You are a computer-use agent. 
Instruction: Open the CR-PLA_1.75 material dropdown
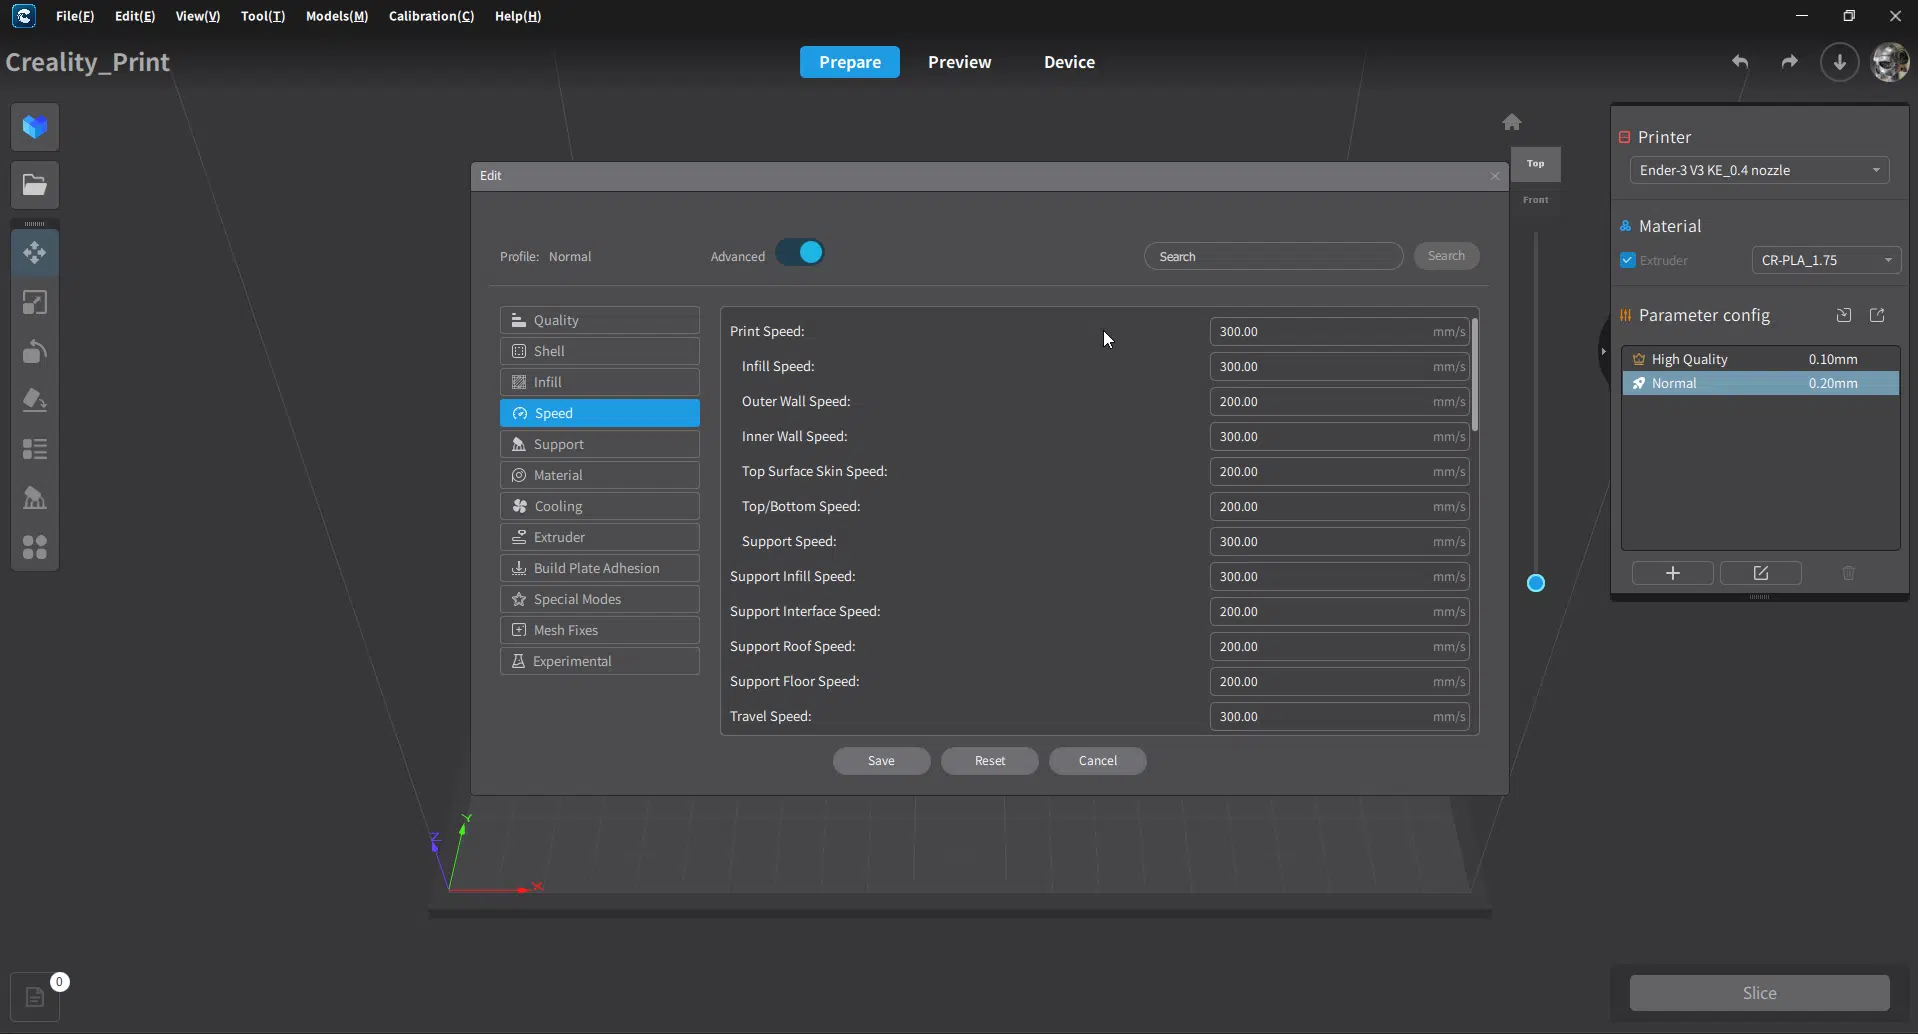[1826, 260]
